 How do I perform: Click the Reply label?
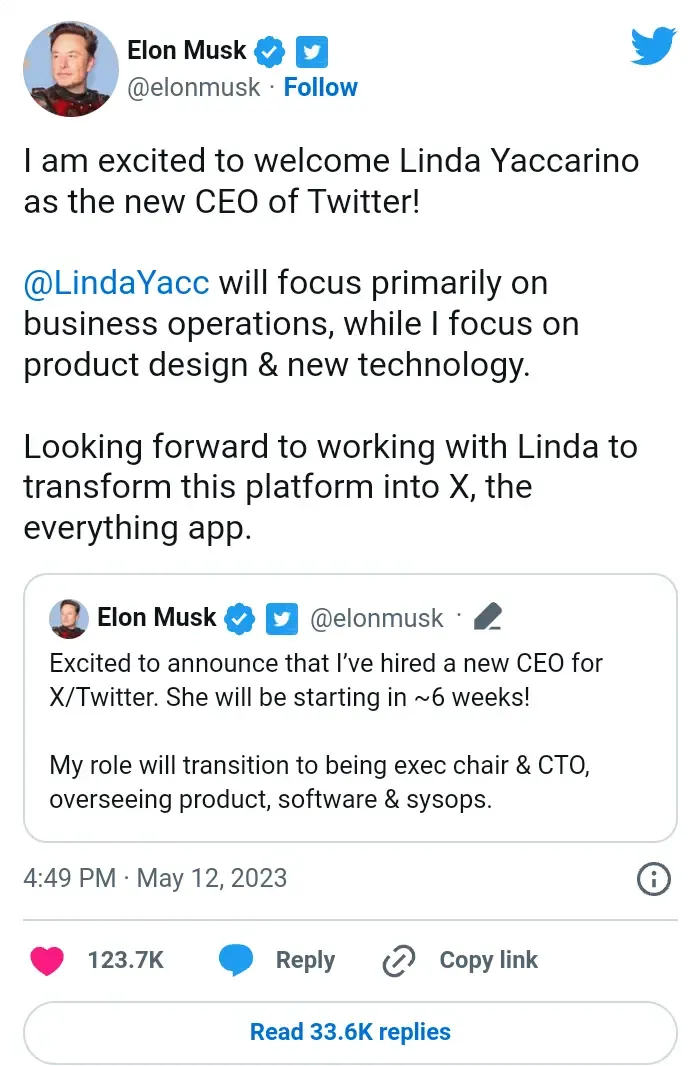pos(305,960)
